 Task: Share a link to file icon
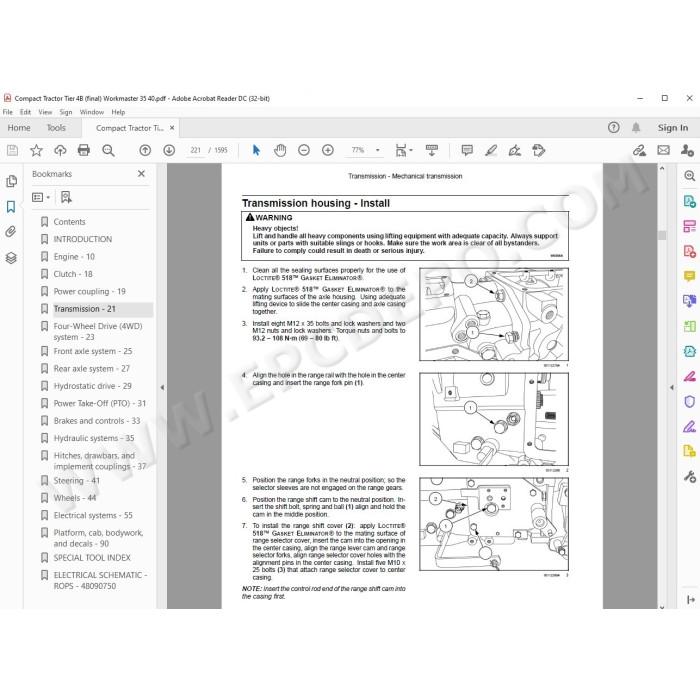(x=639, y=150)
